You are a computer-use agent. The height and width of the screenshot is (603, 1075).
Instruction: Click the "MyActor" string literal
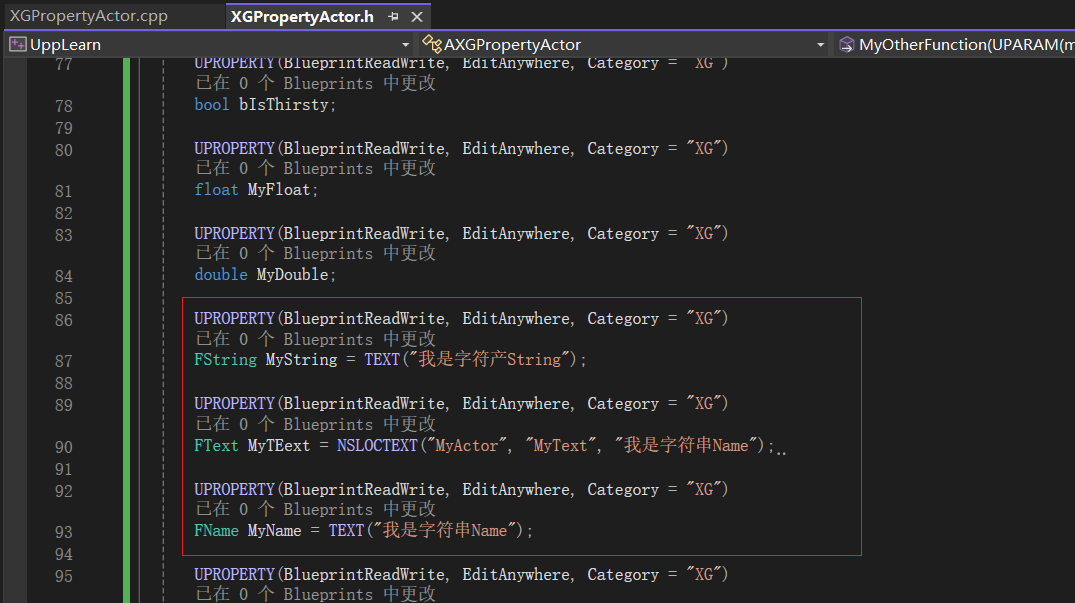pos(467,445)
